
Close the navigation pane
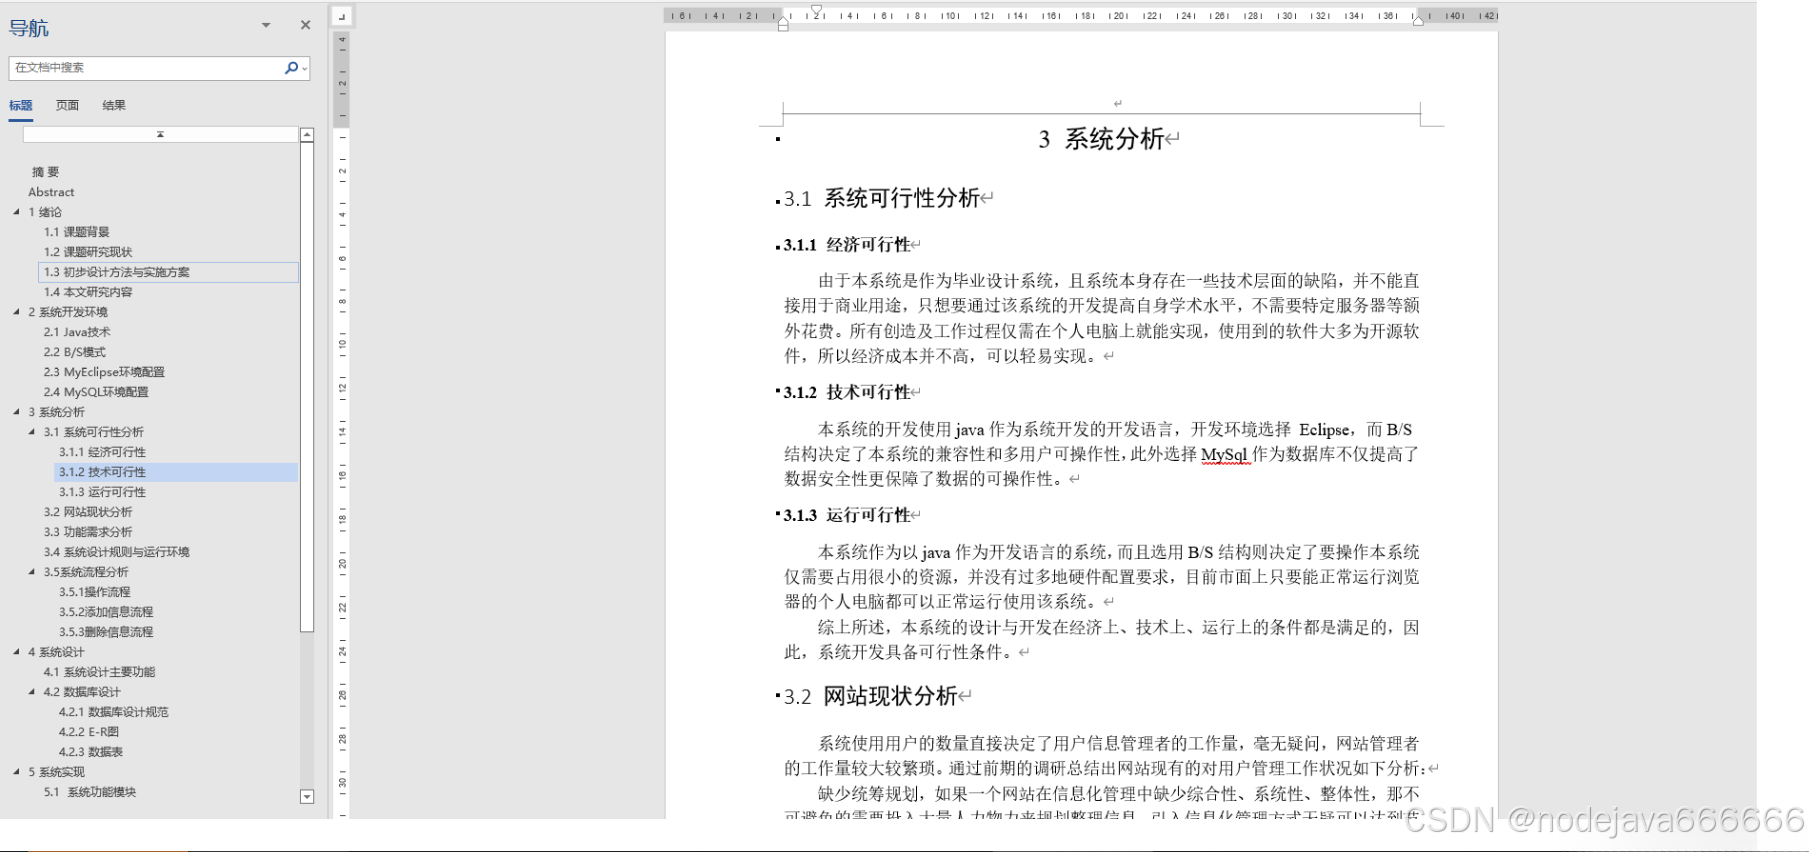305,25
